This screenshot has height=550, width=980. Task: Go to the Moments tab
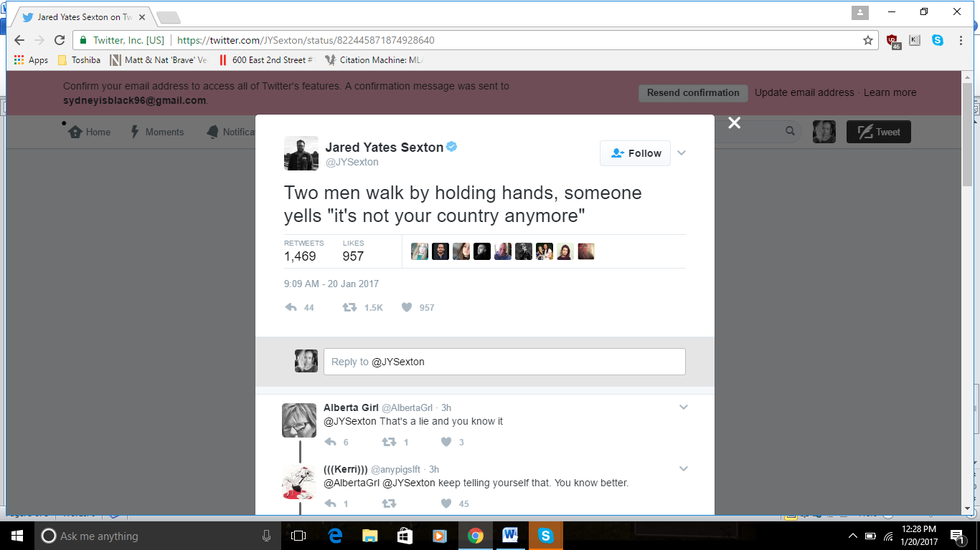coord(157,132)
